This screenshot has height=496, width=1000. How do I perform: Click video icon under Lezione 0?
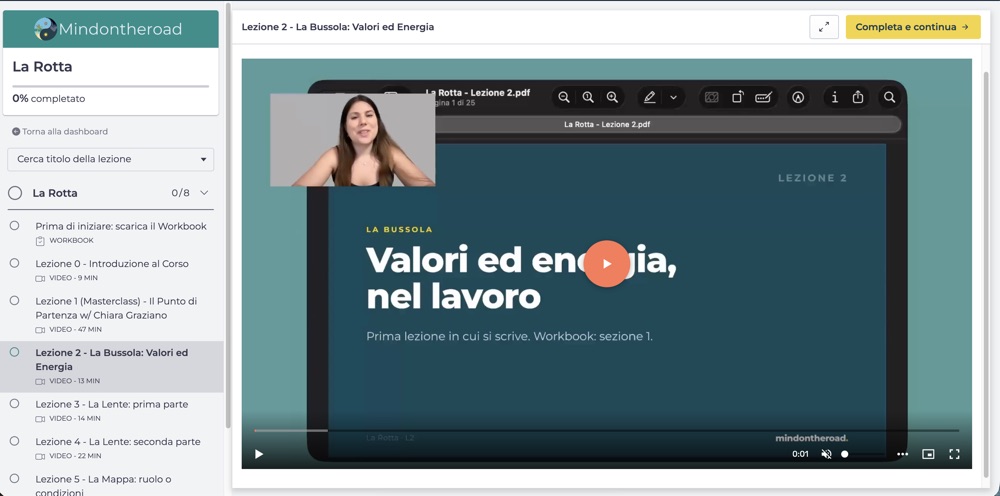tap(40, 278)
